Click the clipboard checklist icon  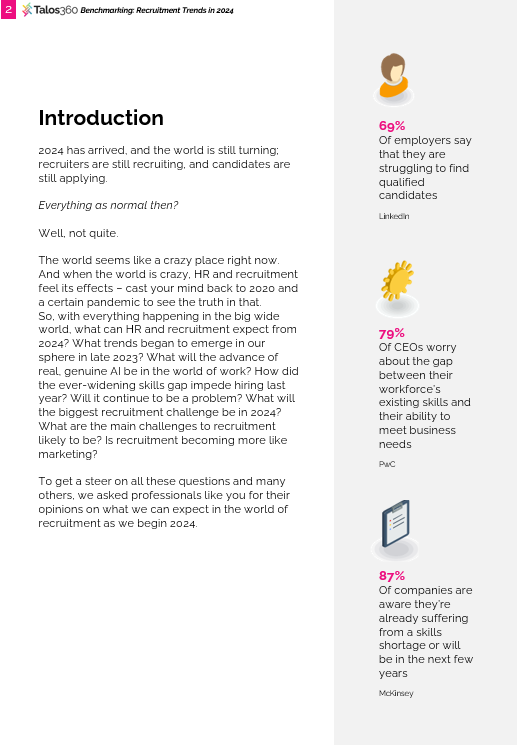(395, 529)
